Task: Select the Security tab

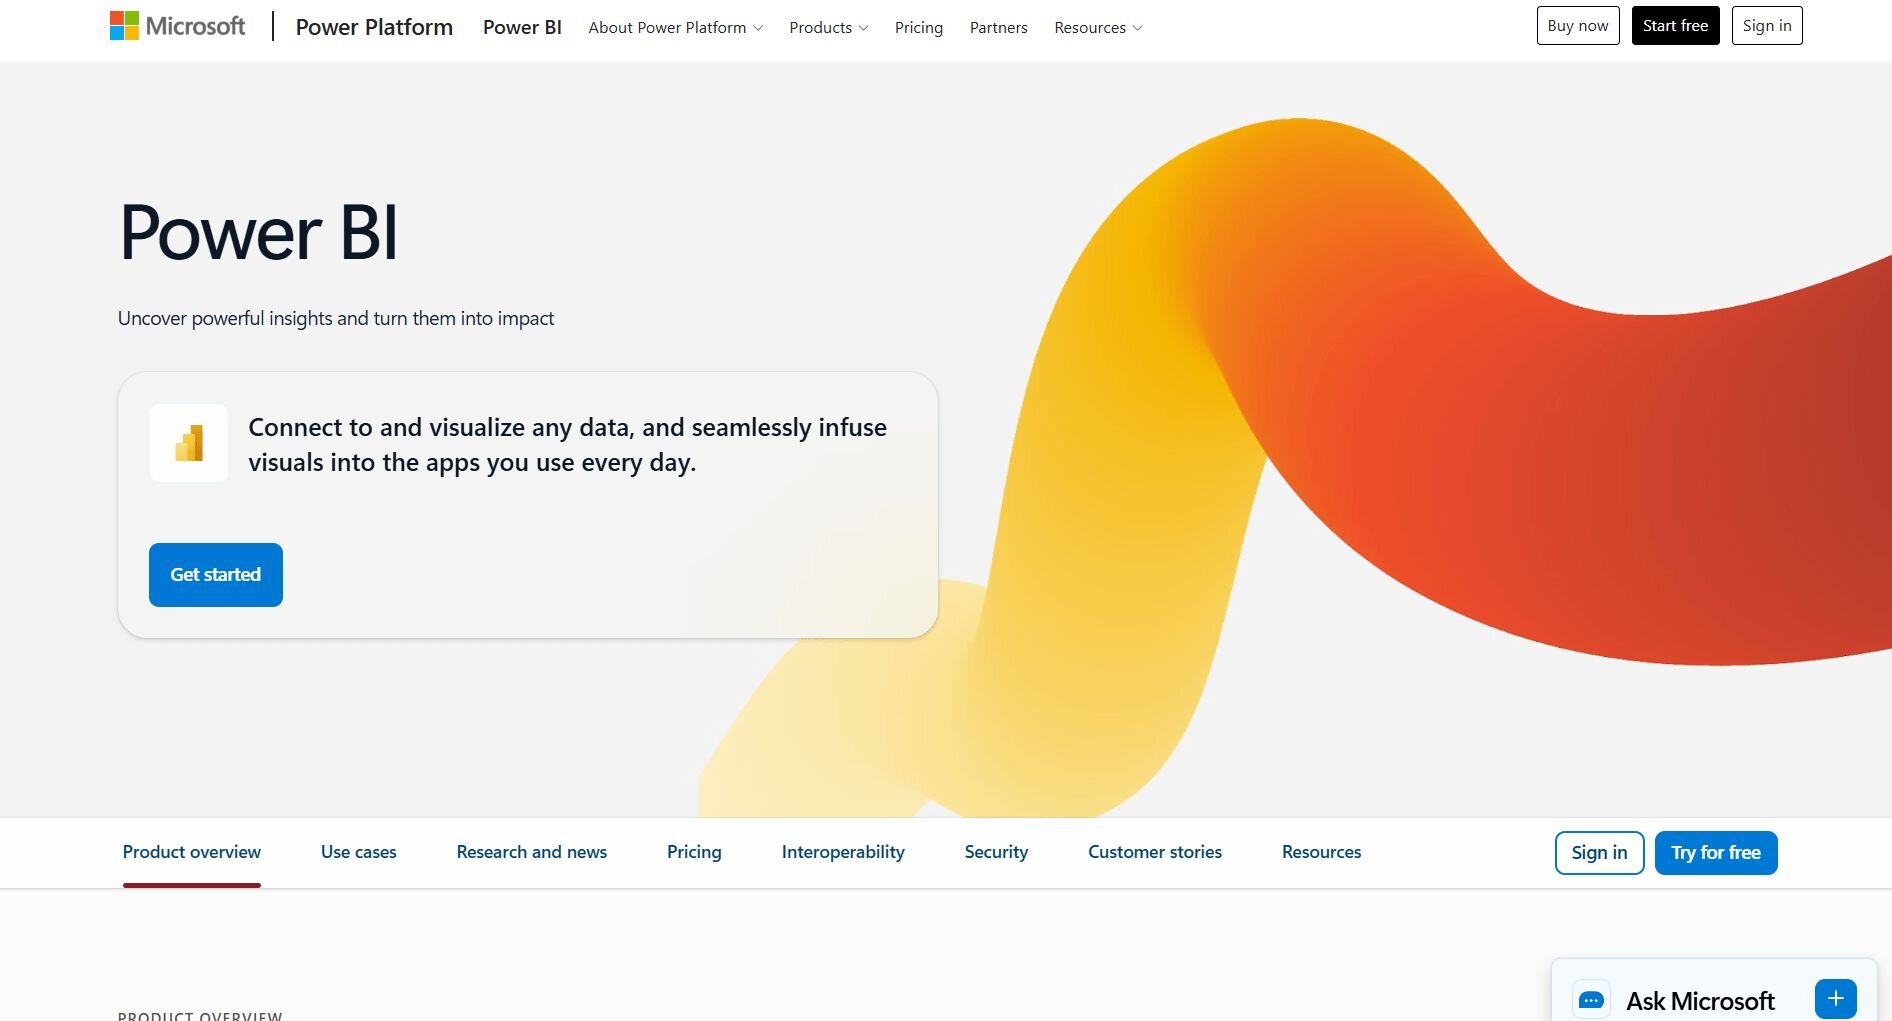Action: click(995, 852)
